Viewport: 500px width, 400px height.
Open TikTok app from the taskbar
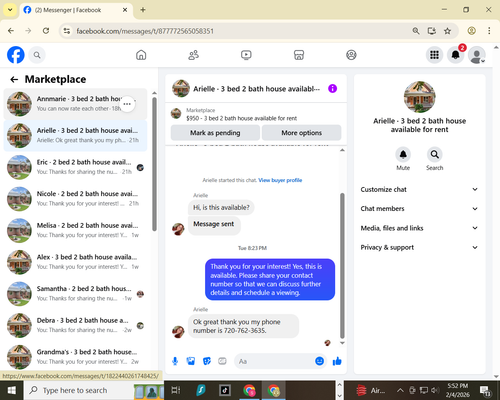click(x=225, y=390)
